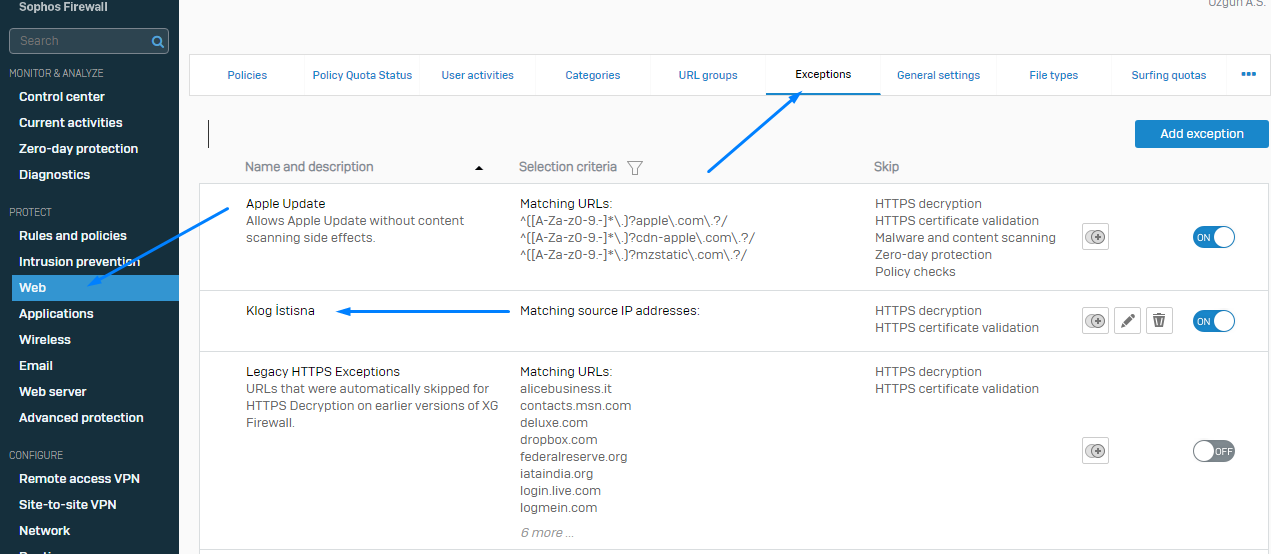Click the Skip column header

pyautogui.click(x=886, y=167)
